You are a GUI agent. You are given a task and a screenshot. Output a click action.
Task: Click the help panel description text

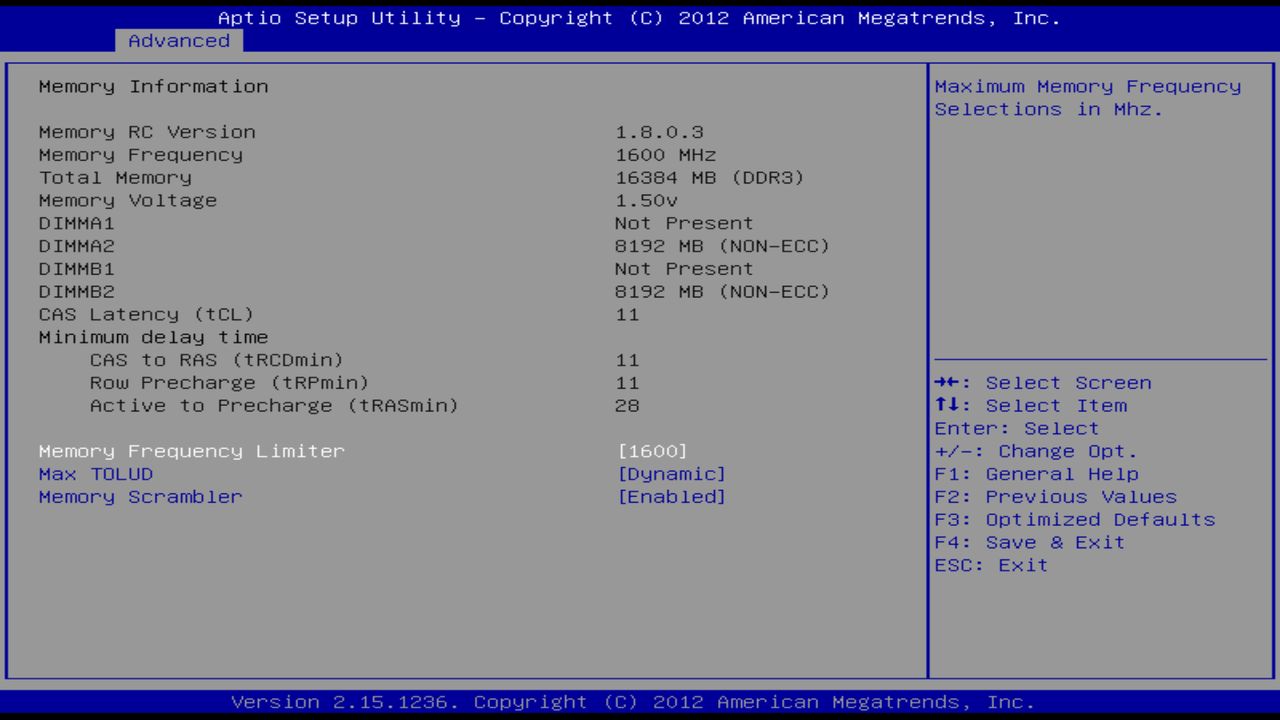(x=1087, y=97)
